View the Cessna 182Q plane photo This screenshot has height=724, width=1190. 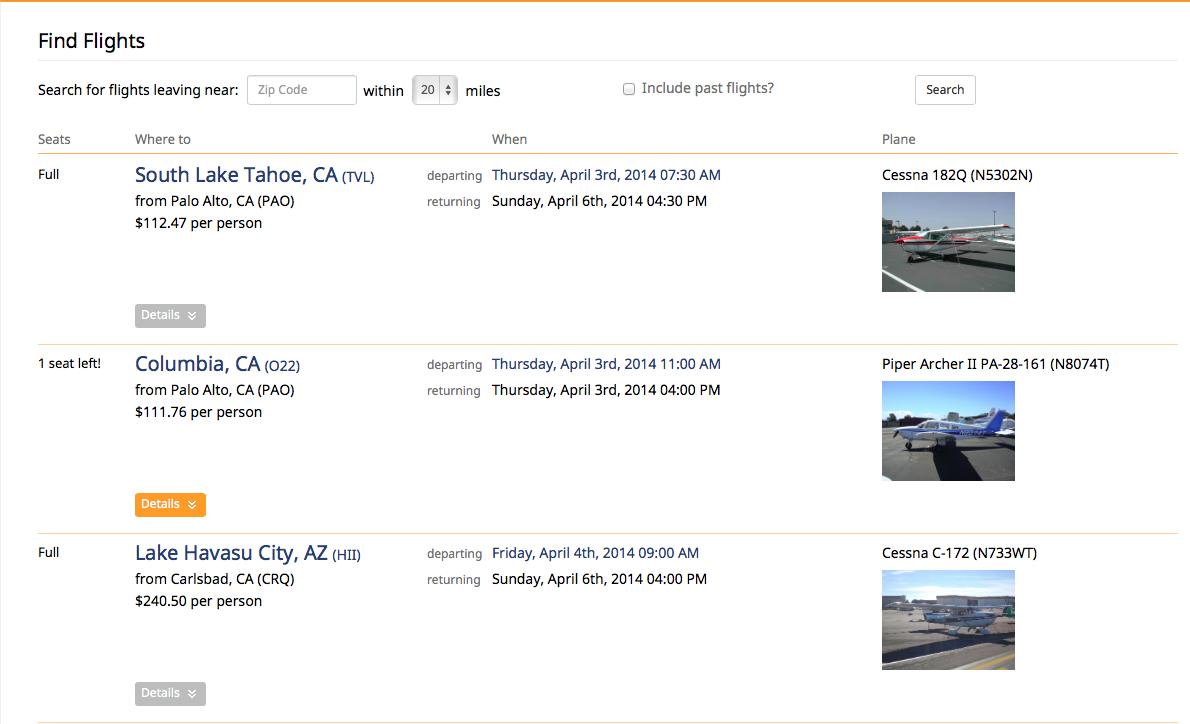pos(948,242)
